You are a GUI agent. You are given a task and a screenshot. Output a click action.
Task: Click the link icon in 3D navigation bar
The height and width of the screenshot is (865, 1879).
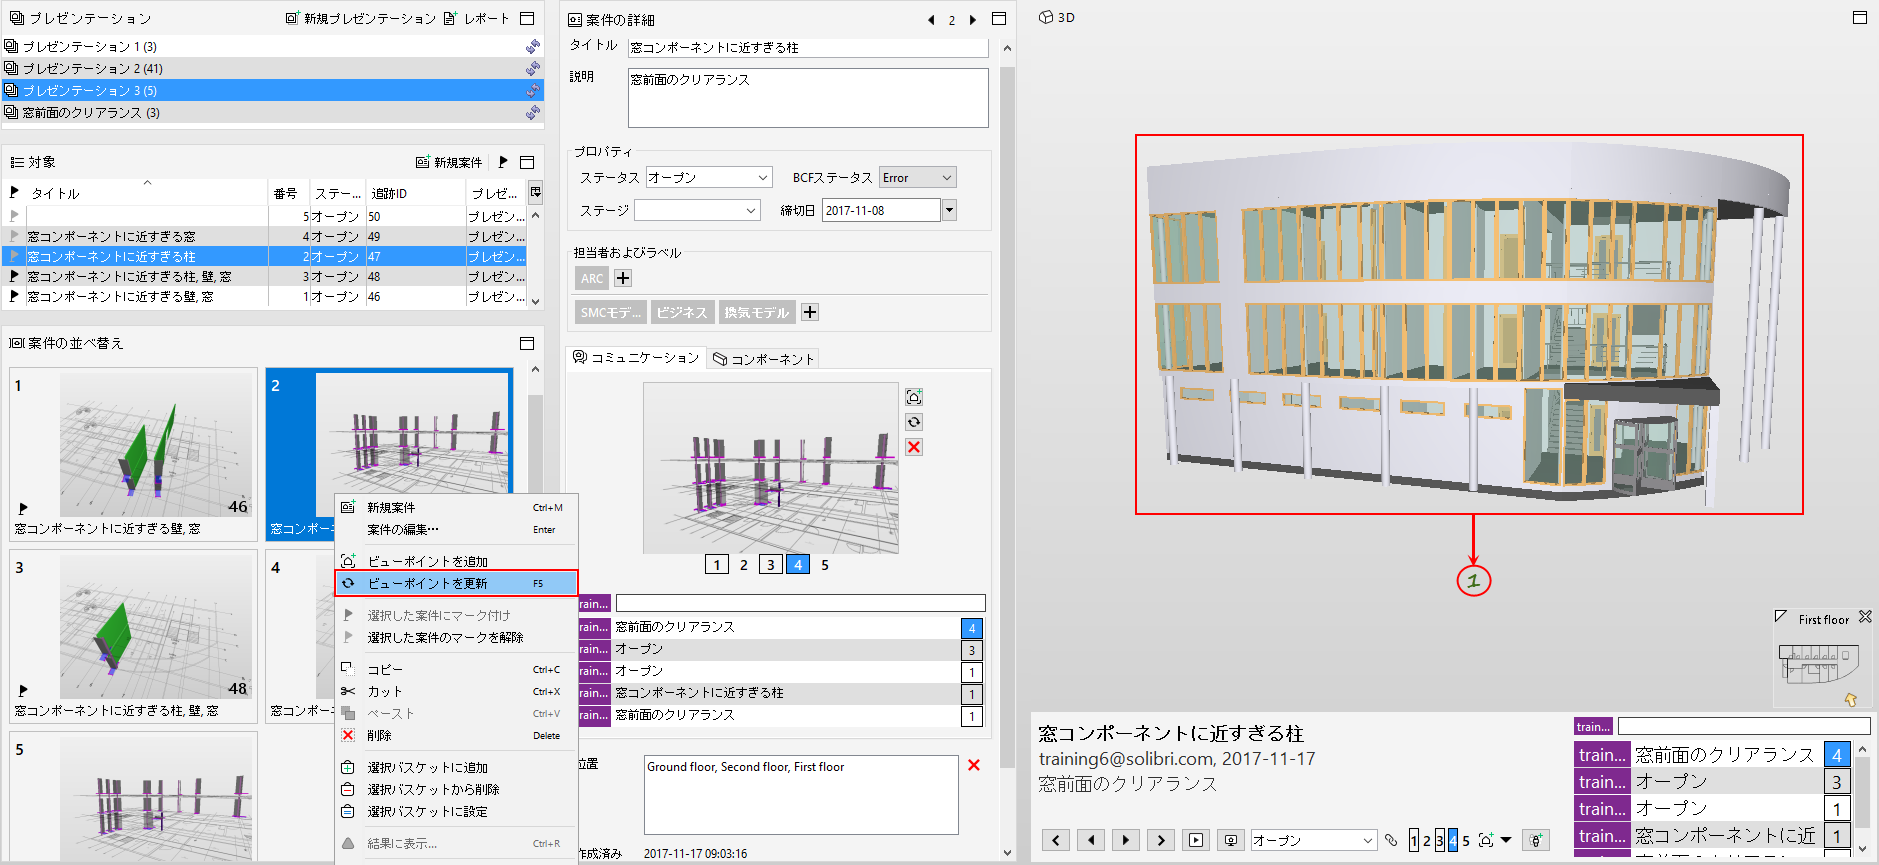[x=1391, y=840]
